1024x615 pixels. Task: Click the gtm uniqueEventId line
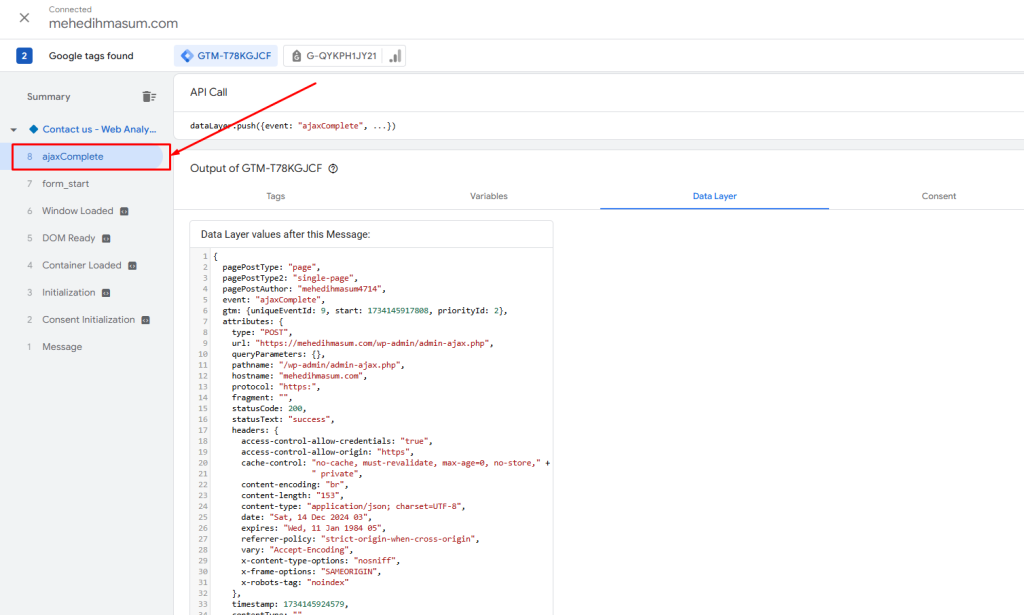(x=364, y=311)
